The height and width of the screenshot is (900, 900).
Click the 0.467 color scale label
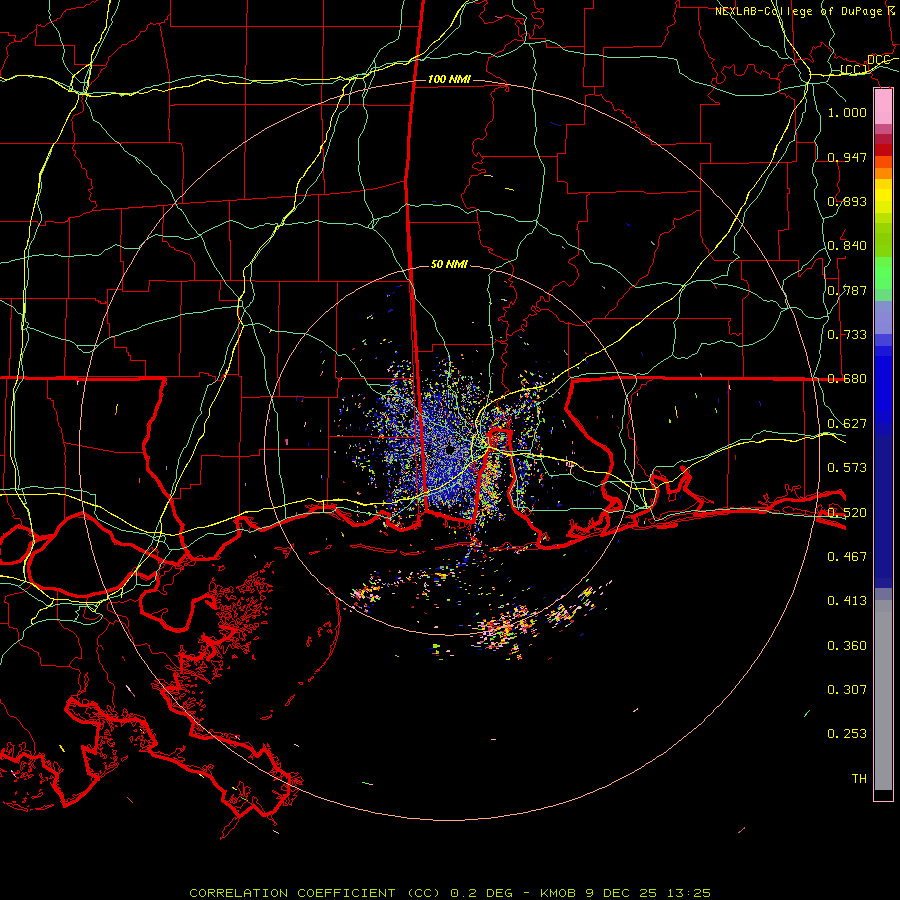click(847, 557)
